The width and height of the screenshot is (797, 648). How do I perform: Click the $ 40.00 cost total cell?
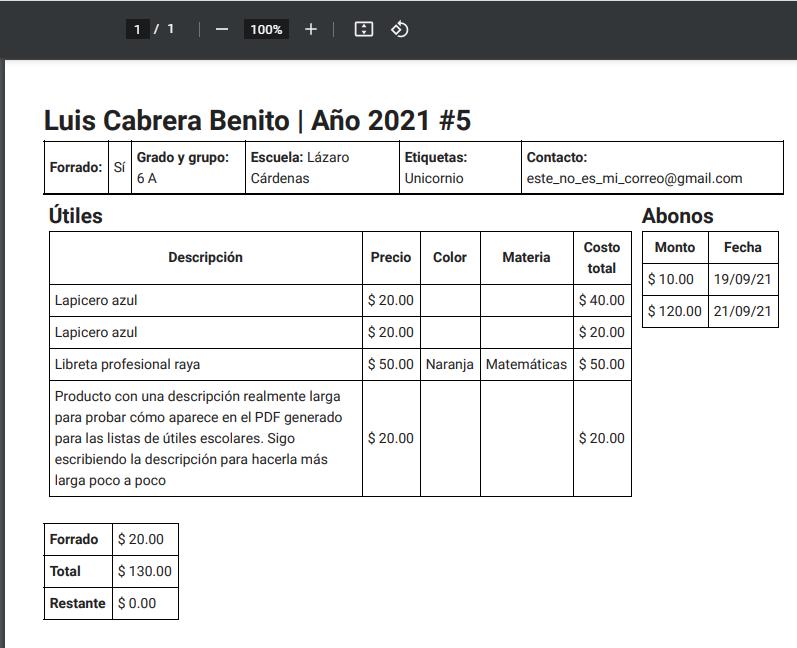coord(602,300)
